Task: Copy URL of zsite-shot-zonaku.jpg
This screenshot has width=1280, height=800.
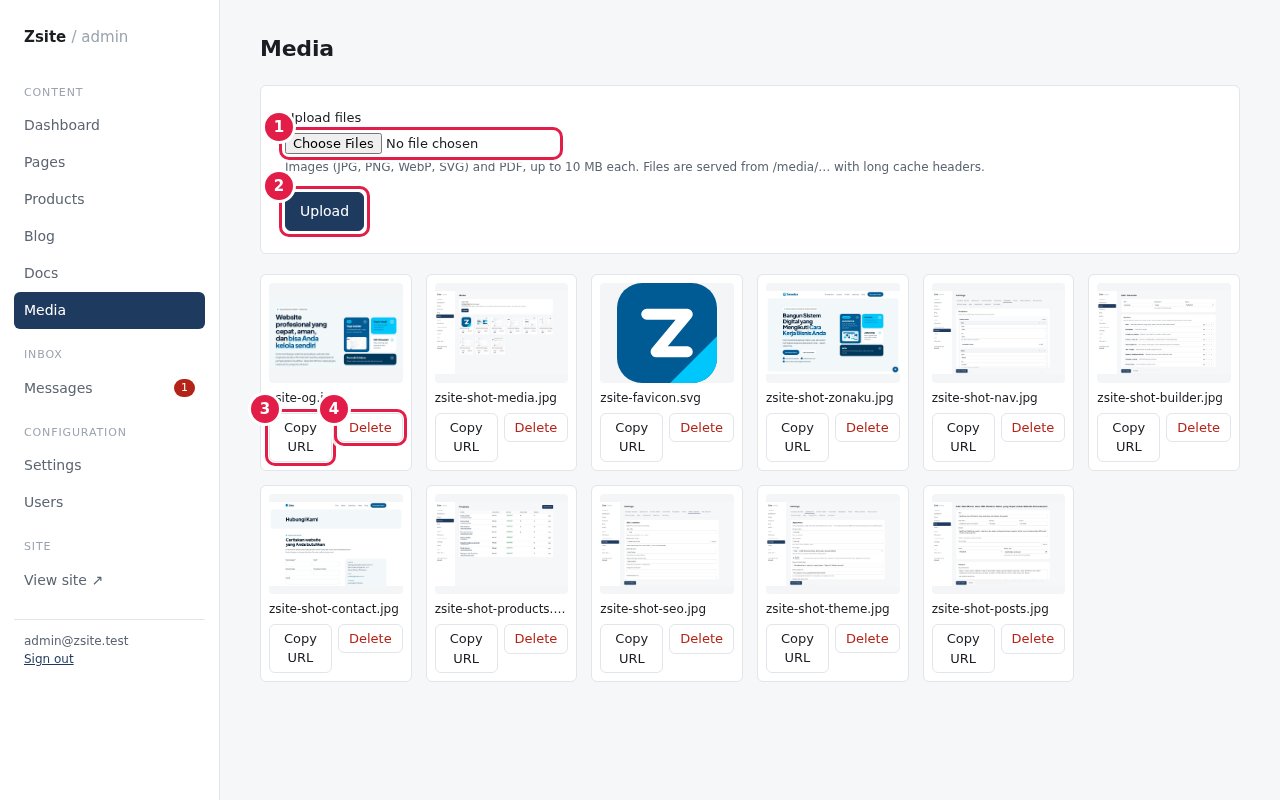Action: click(x=797, y=437)
